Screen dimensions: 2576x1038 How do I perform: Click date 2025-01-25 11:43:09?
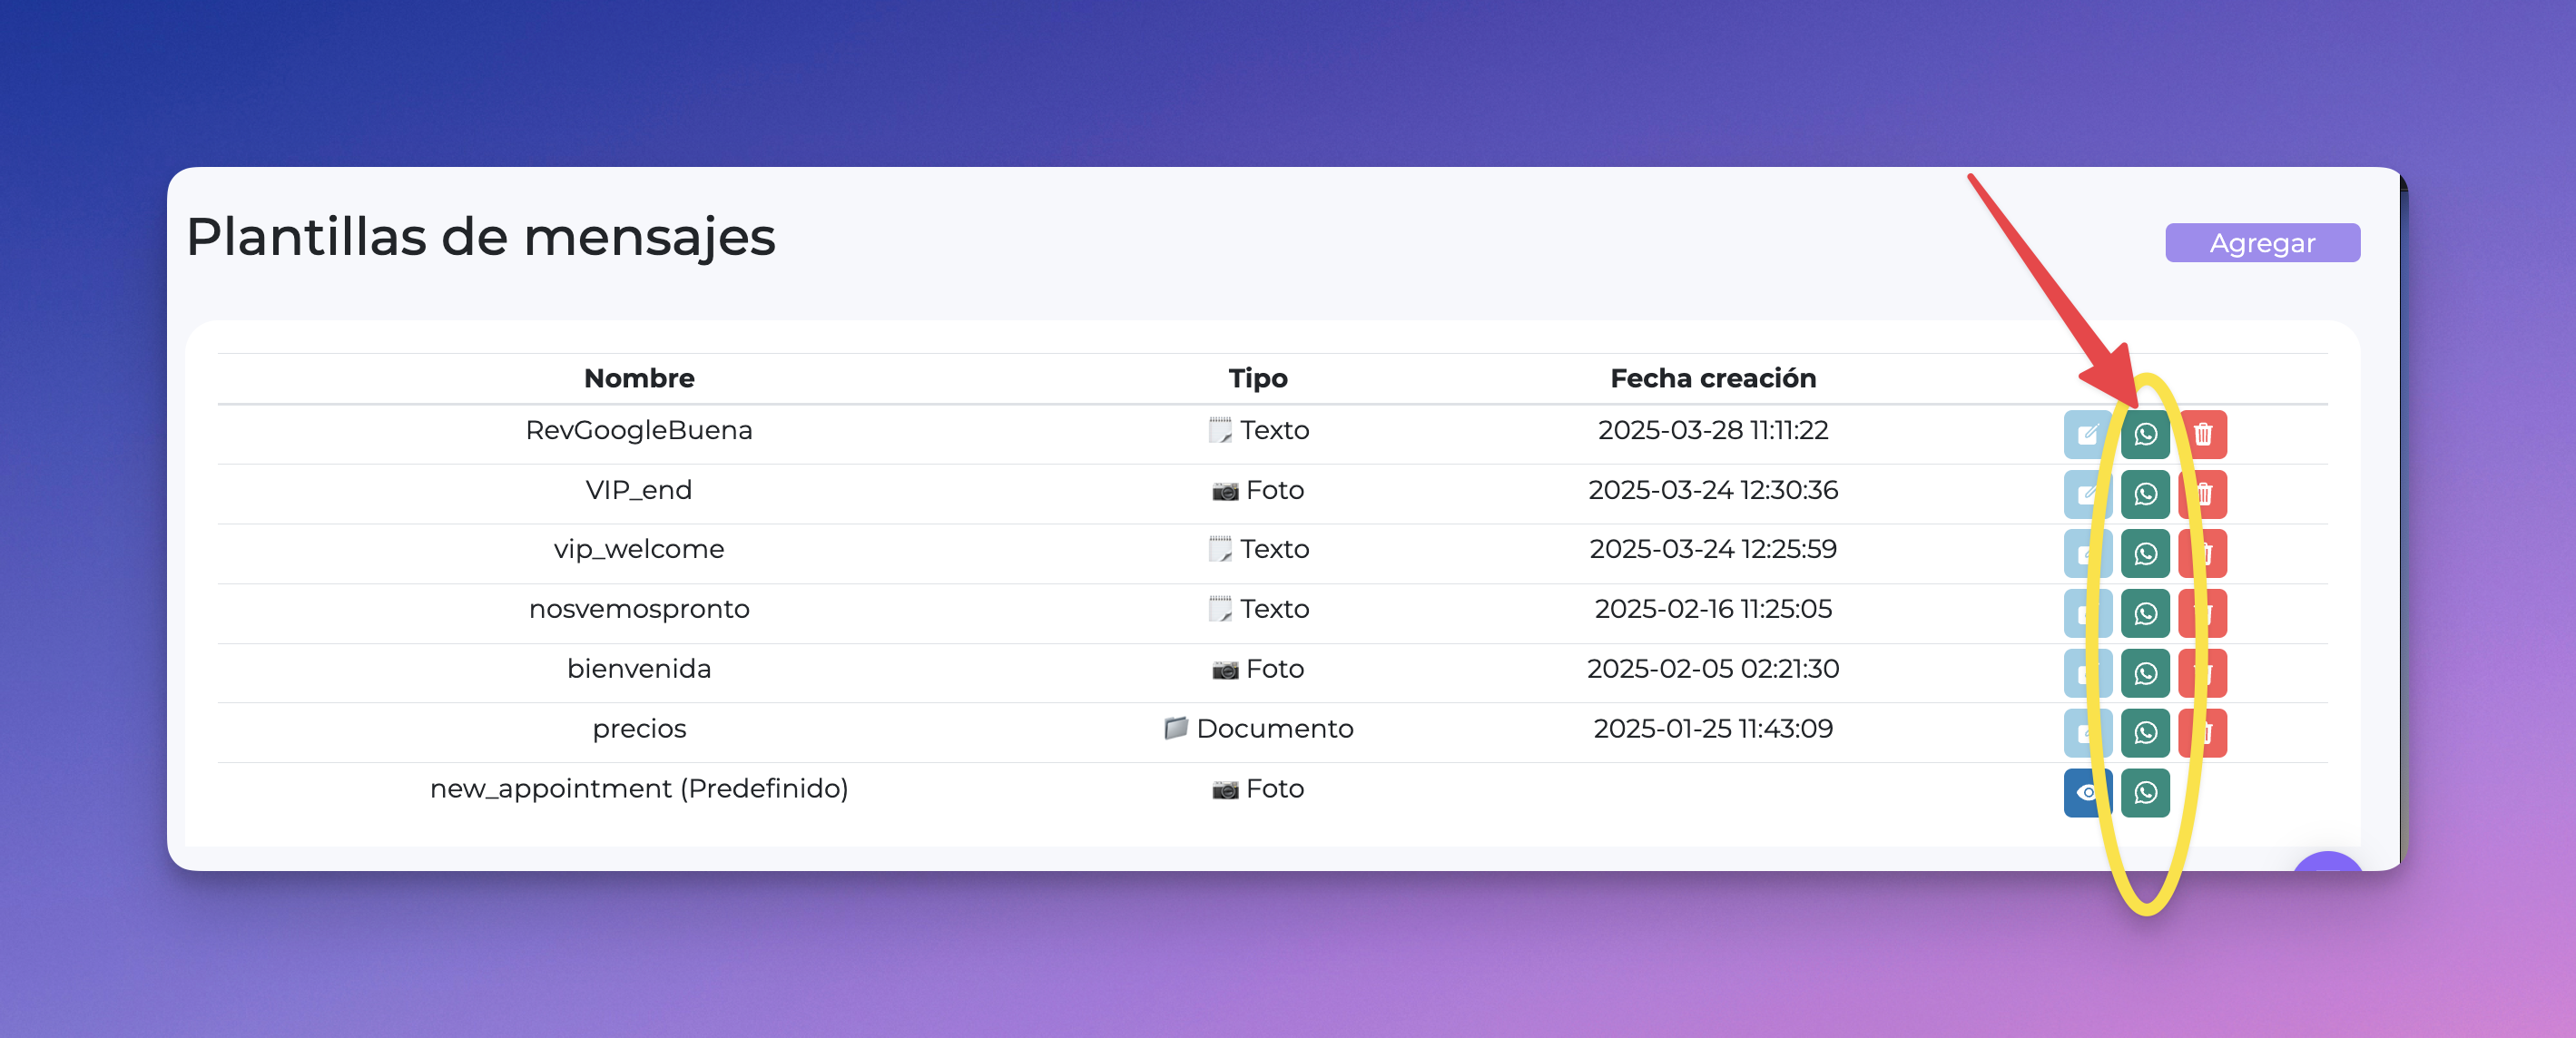[x=1713, y=728]
